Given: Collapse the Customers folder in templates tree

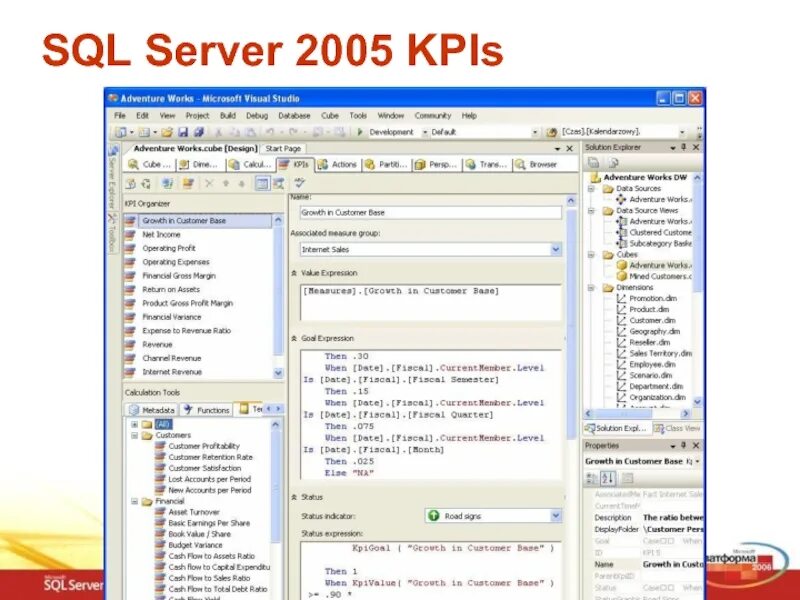Looking at the screenshot, I should point(135,435).
